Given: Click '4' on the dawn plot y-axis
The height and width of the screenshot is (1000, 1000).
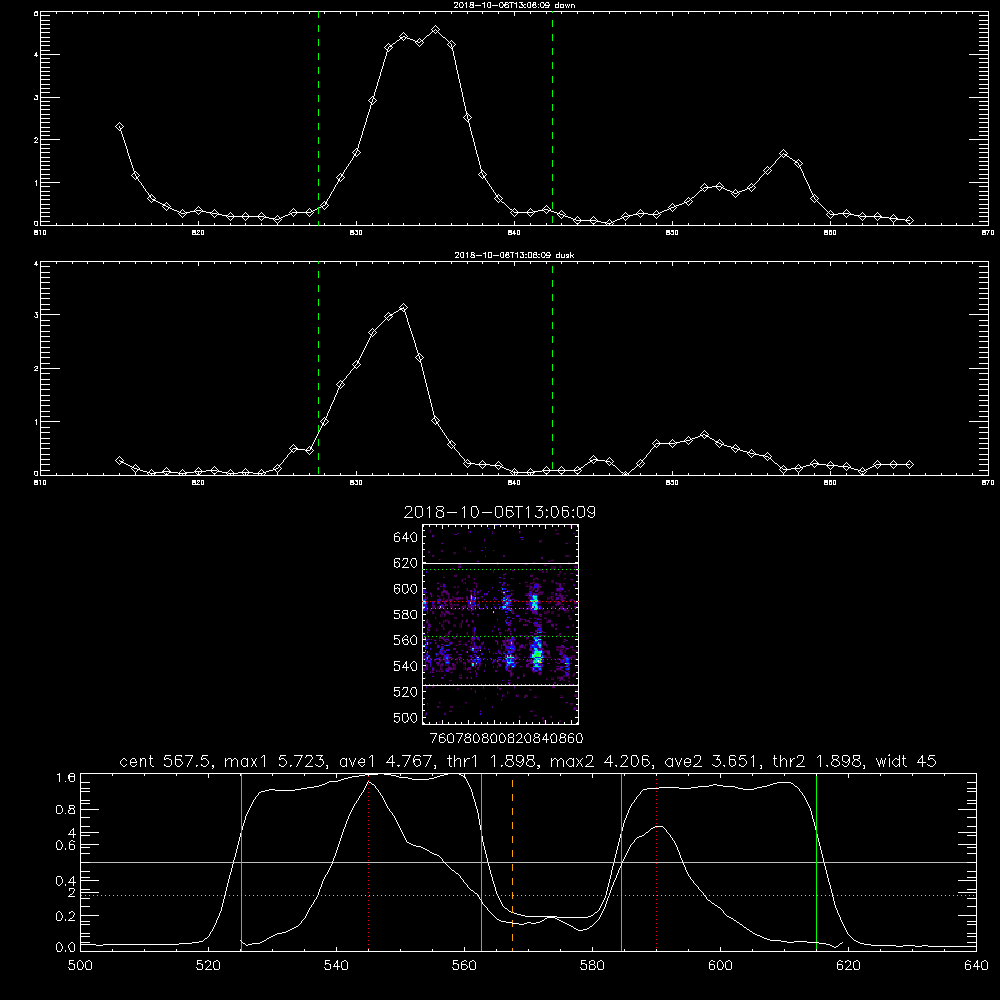Looking at the screenshot, I should (36, 55).
